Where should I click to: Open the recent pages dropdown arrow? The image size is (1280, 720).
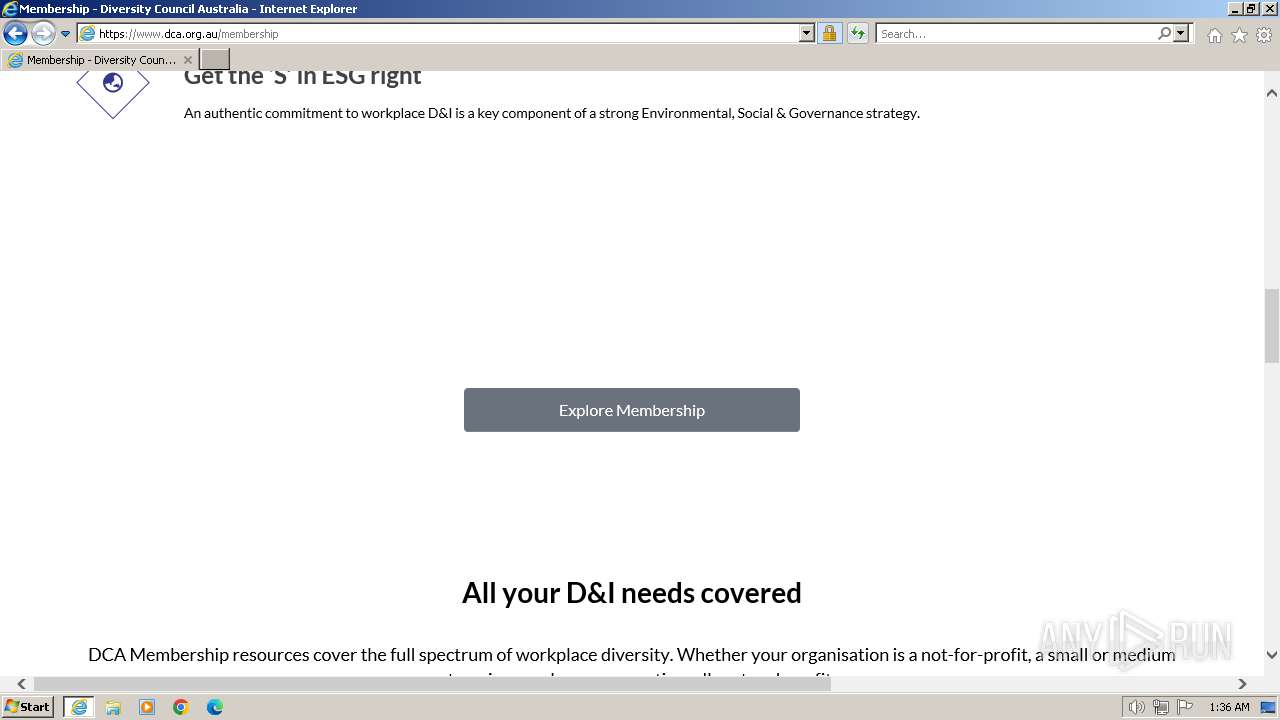[66, 34]
